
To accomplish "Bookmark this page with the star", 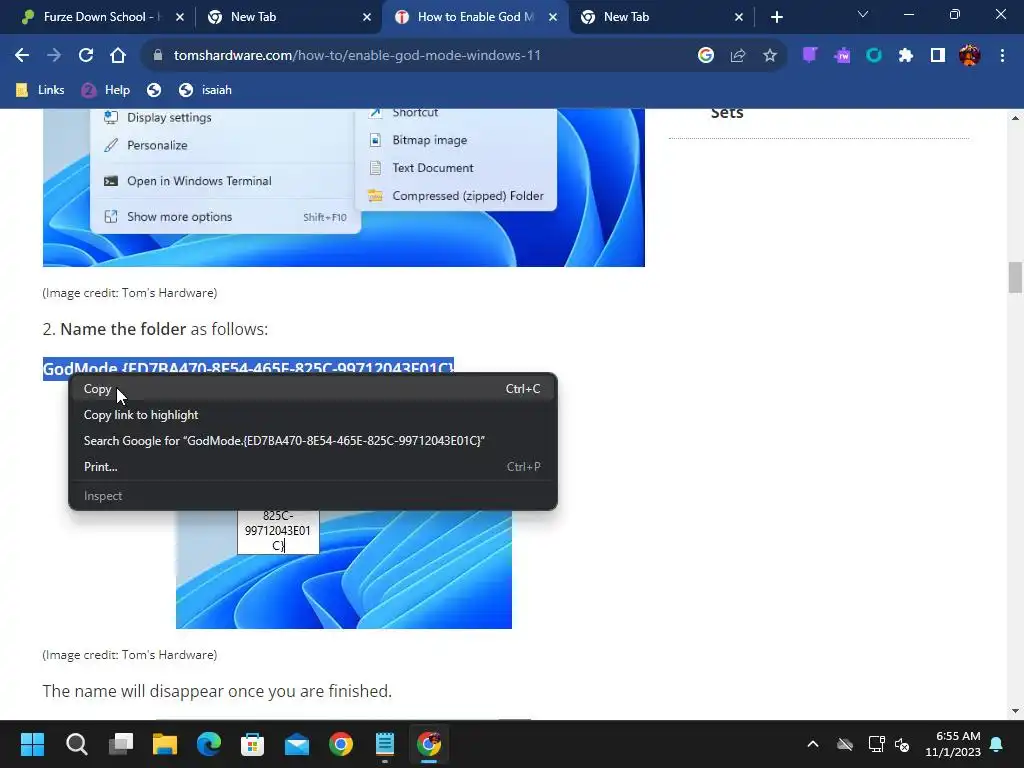I will [x=770, y=56].
